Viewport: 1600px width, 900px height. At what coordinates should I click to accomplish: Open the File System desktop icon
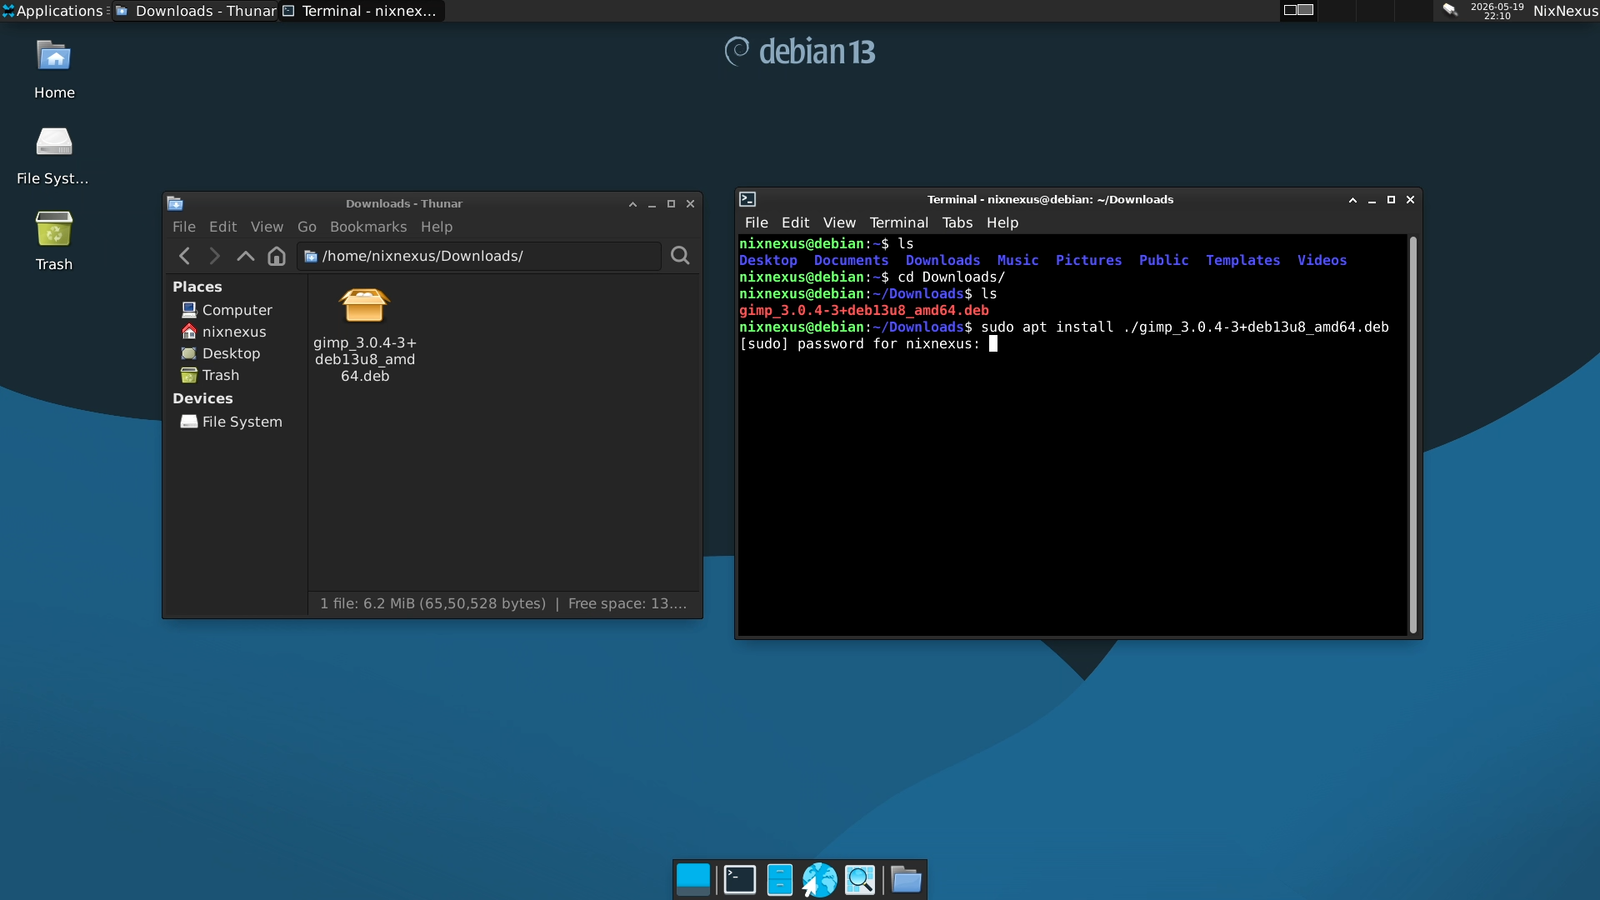[x=54, y=142]
